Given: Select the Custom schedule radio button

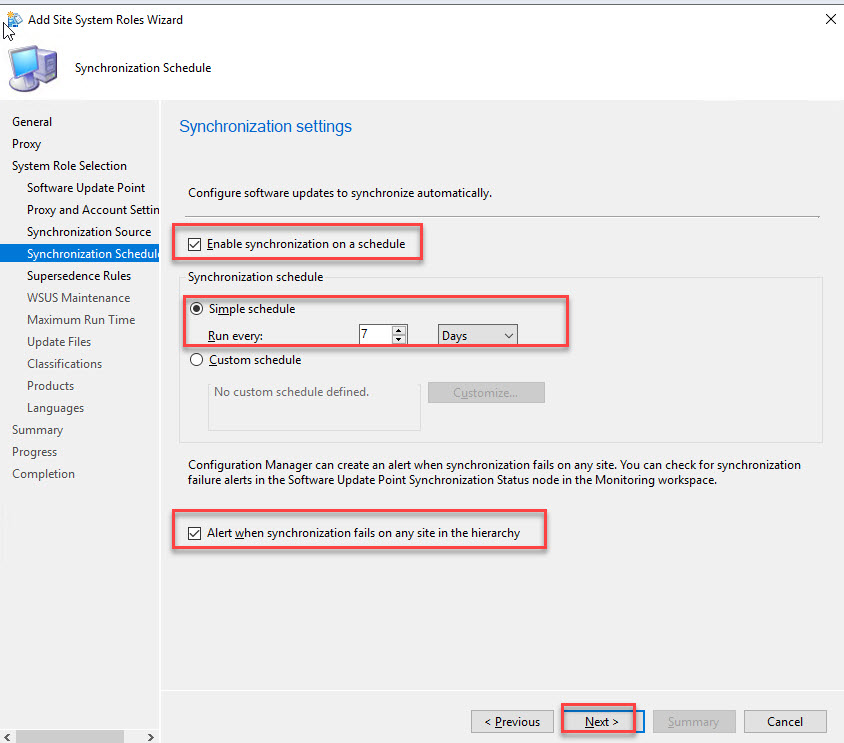Looking at the screenshot, I should (196, 360).
